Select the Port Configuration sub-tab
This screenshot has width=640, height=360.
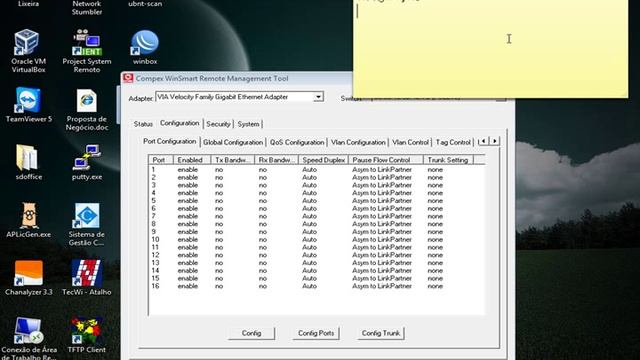point(169,141)
